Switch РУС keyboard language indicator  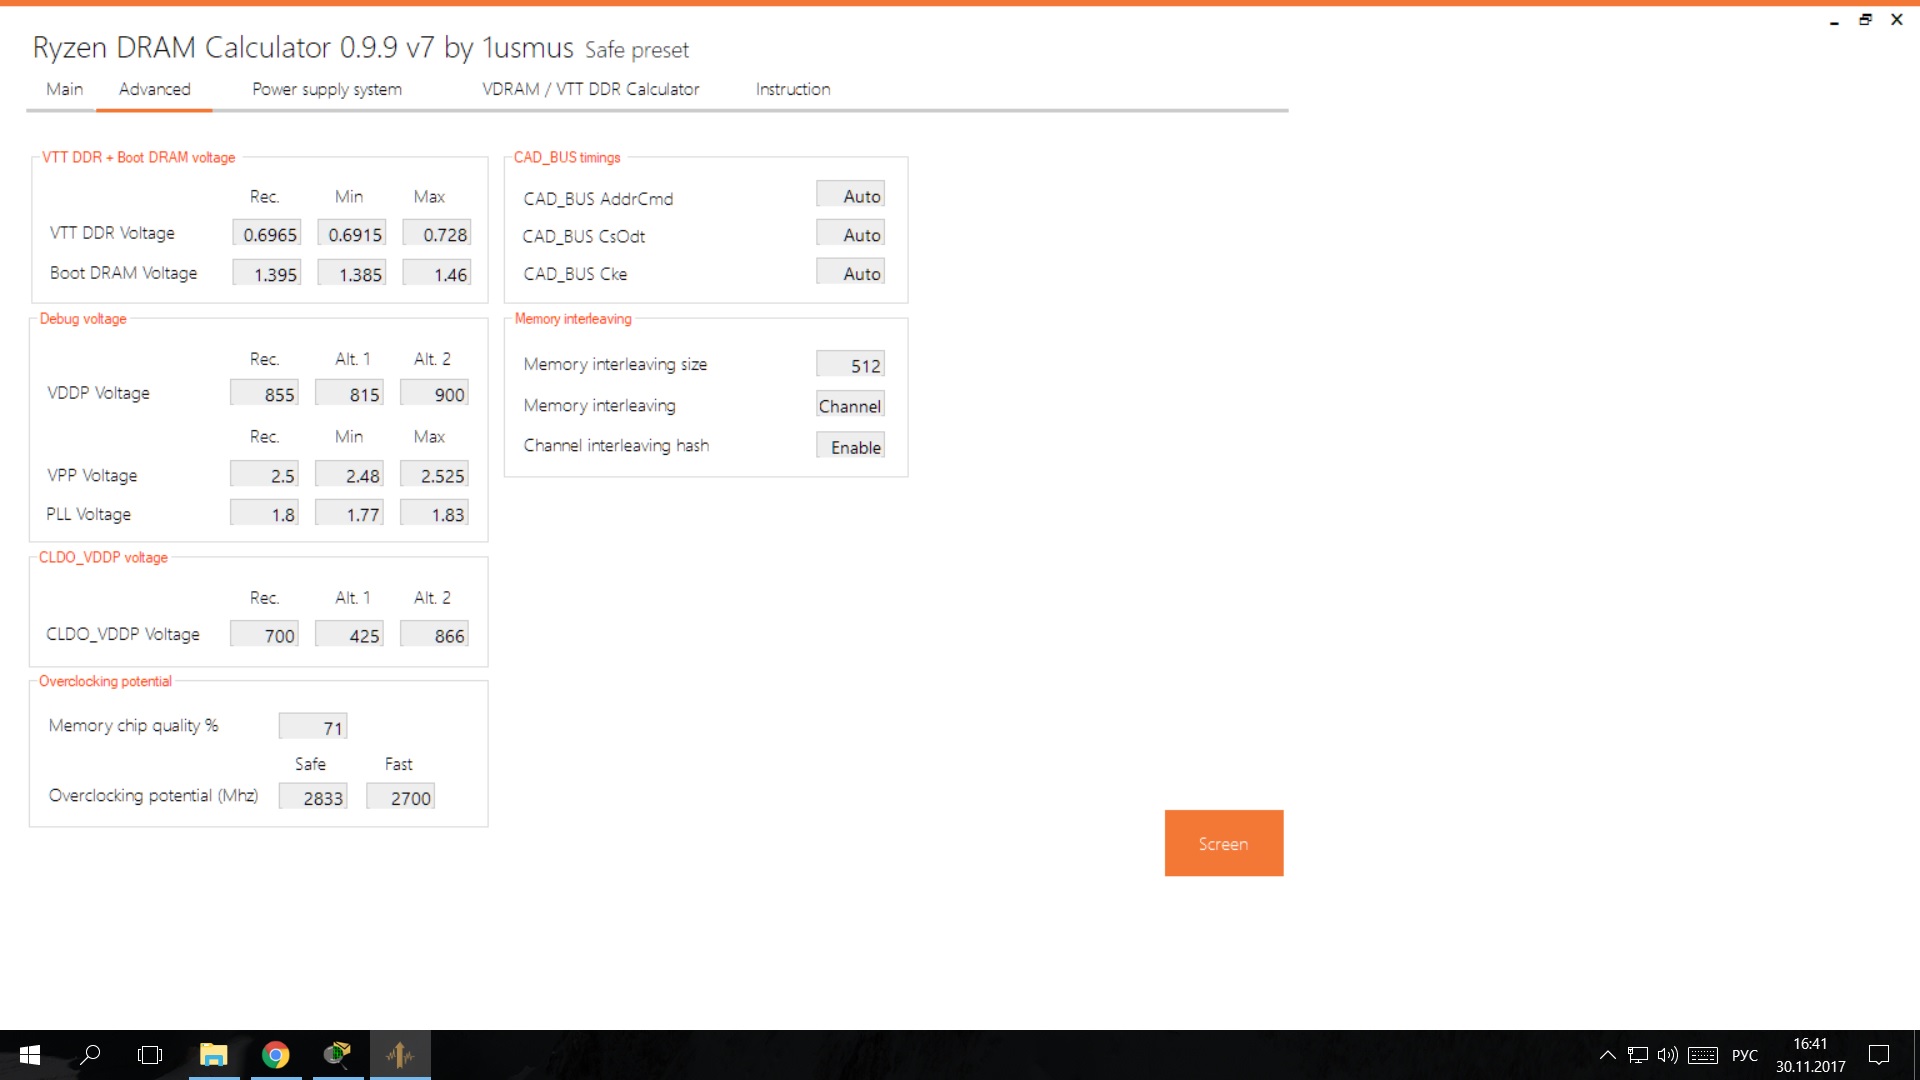pos(1744,1055)
